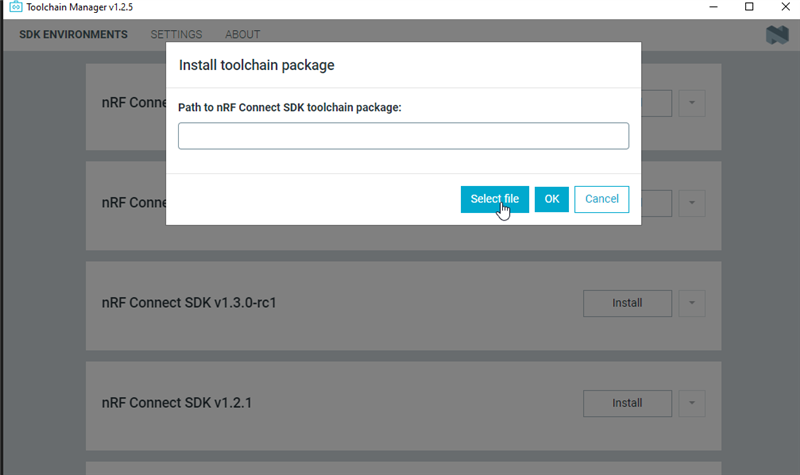Viewport: 800px width, 475px height.
Task: Focus the toolchain package path field
Action: click(x=403, y=136)
